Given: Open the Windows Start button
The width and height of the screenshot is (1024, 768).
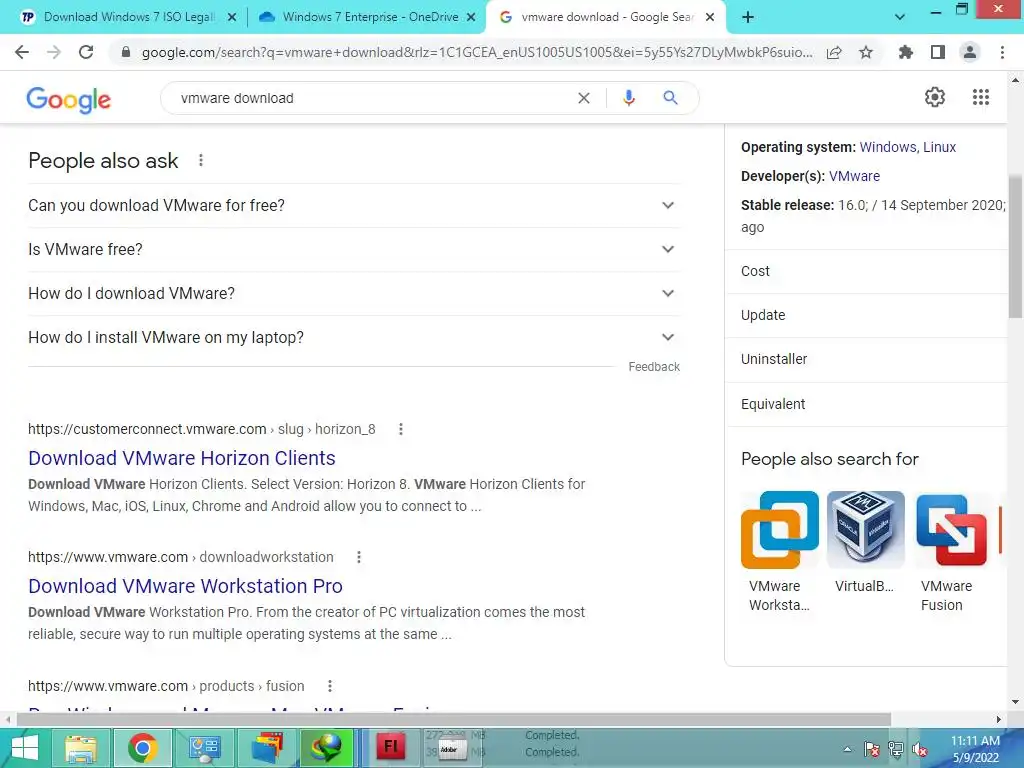Looking at the screenshot, I should click(x=25, y=748).
